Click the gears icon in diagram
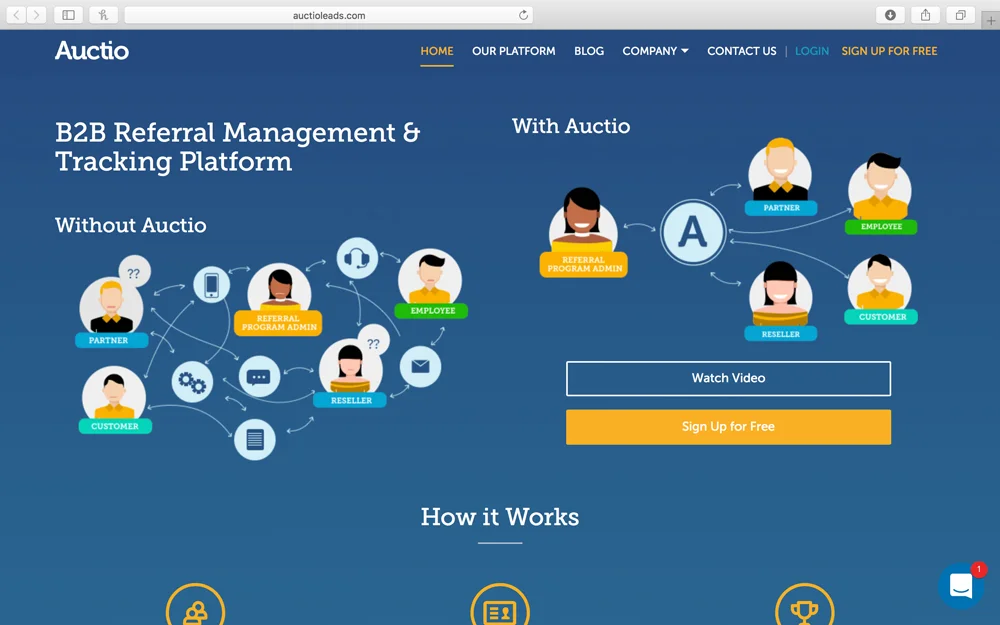The height and width of the screenshot is (625, 1000). point(192,382)
